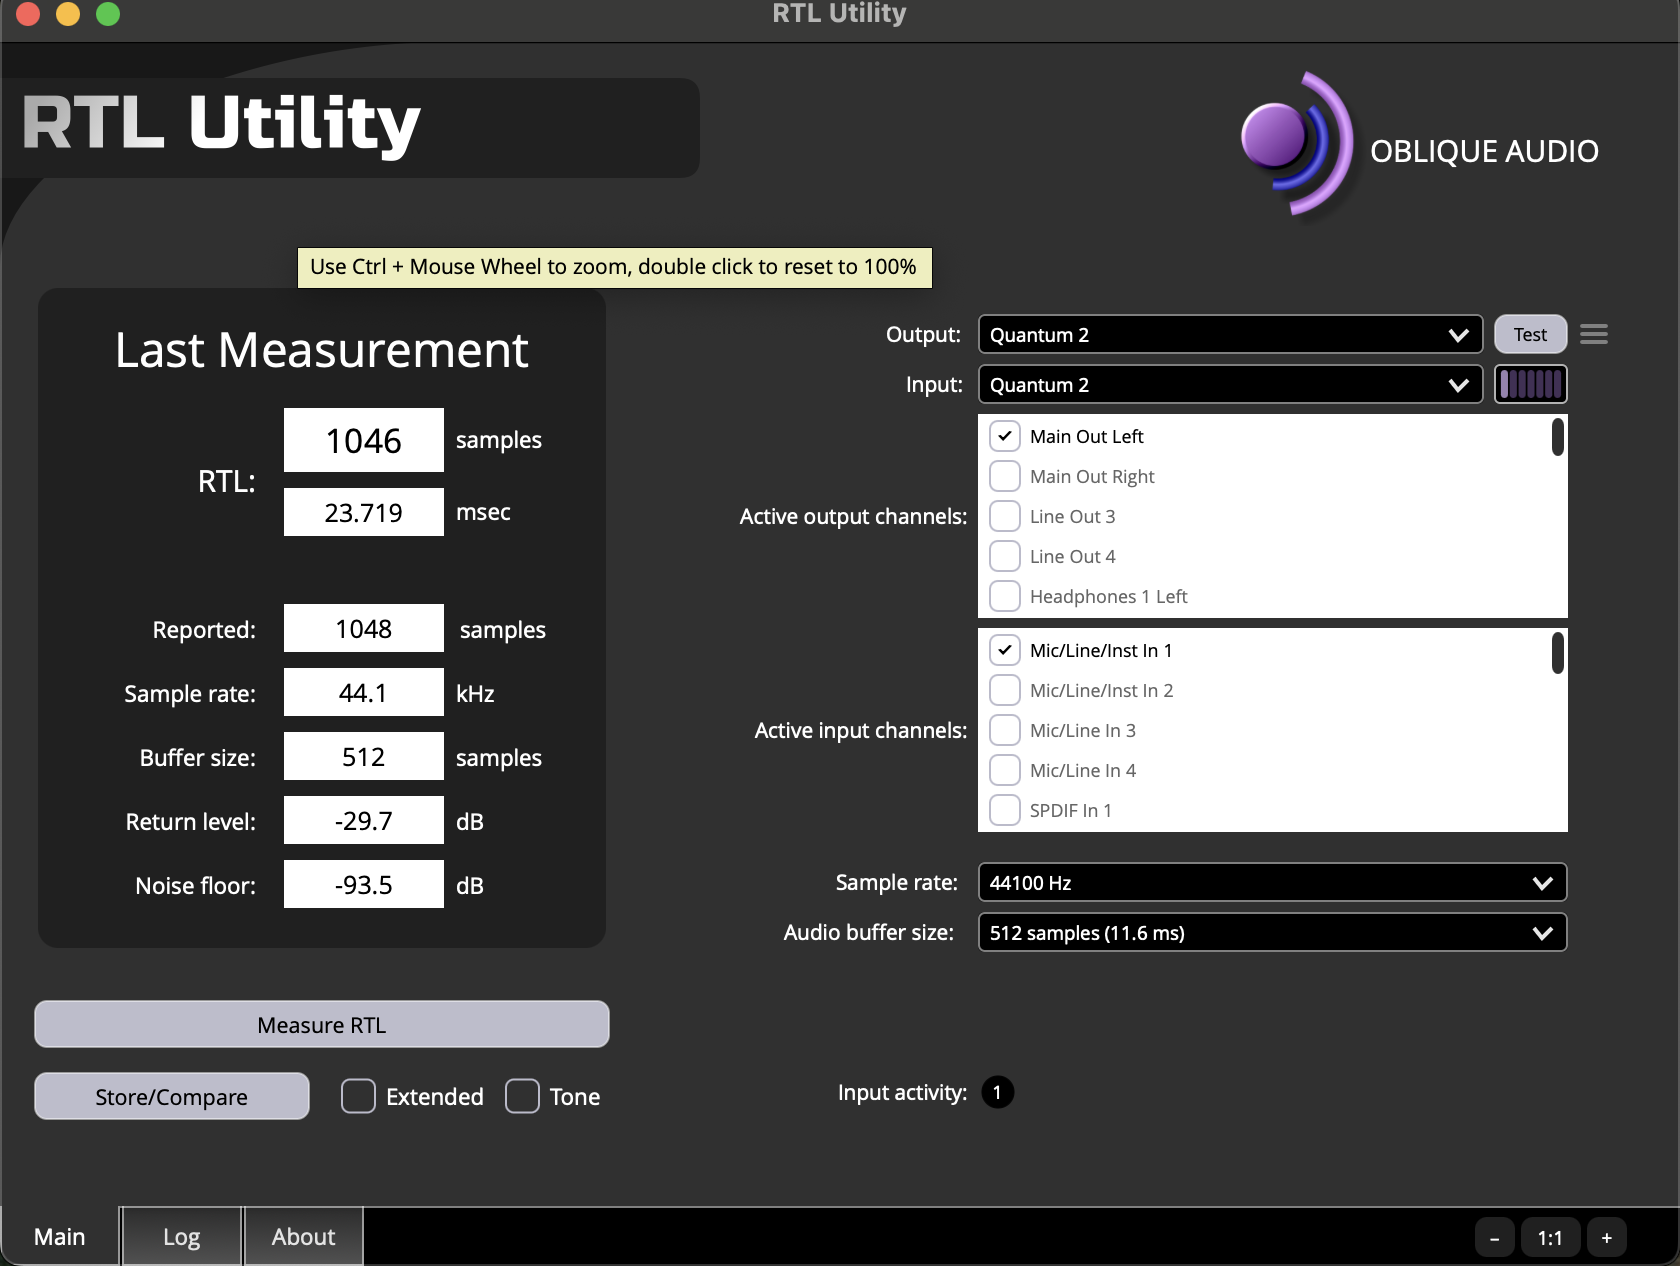The height and width of the screenshot is (1266, 1680).
Task: Click the output channels list scrollbar
Action: point(1557,438)
